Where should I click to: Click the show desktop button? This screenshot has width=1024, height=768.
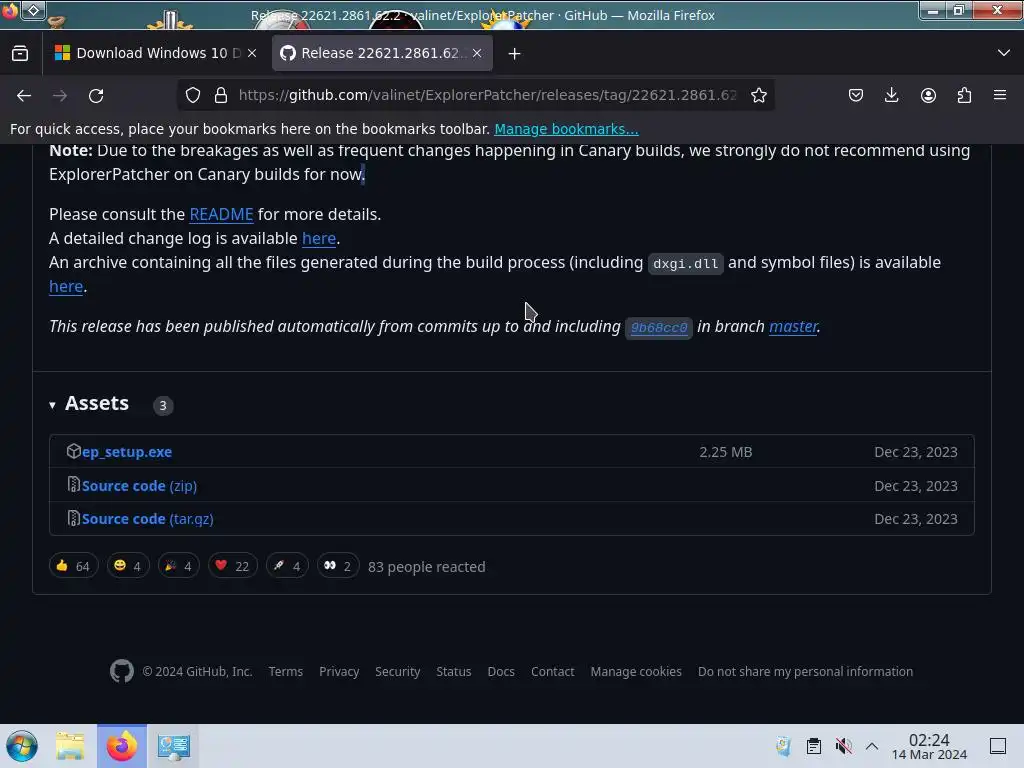click(x=997, y=746)
